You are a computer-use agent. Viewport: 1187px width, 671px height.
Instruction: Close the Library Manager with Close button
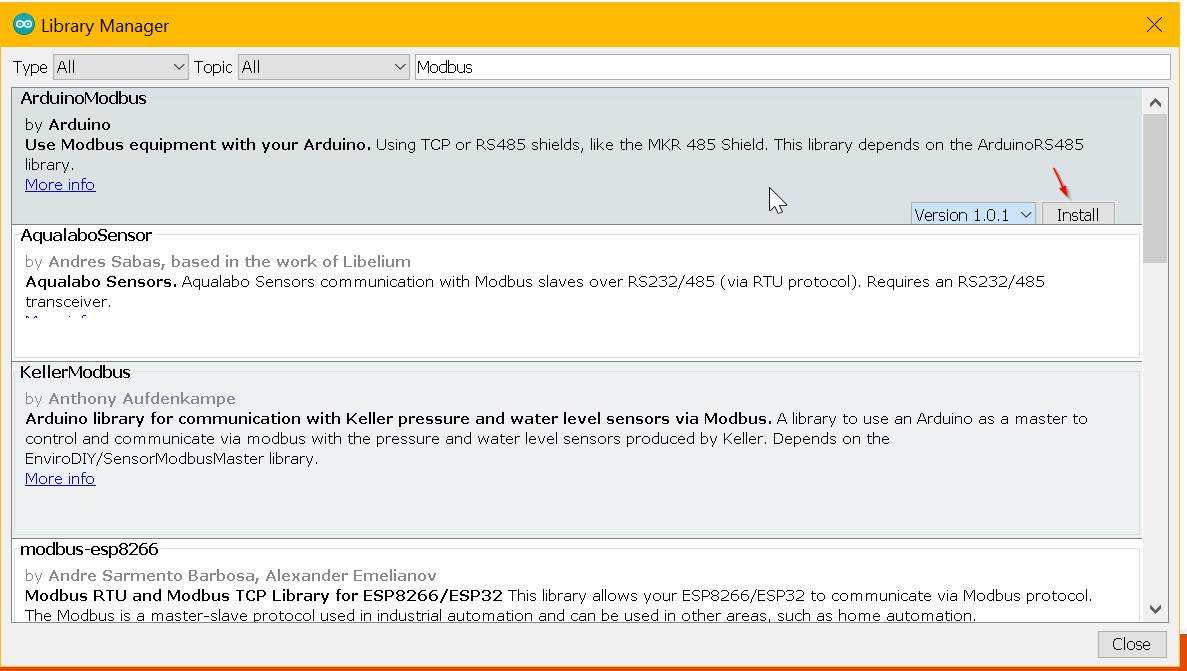click(x=1131, y=644)
